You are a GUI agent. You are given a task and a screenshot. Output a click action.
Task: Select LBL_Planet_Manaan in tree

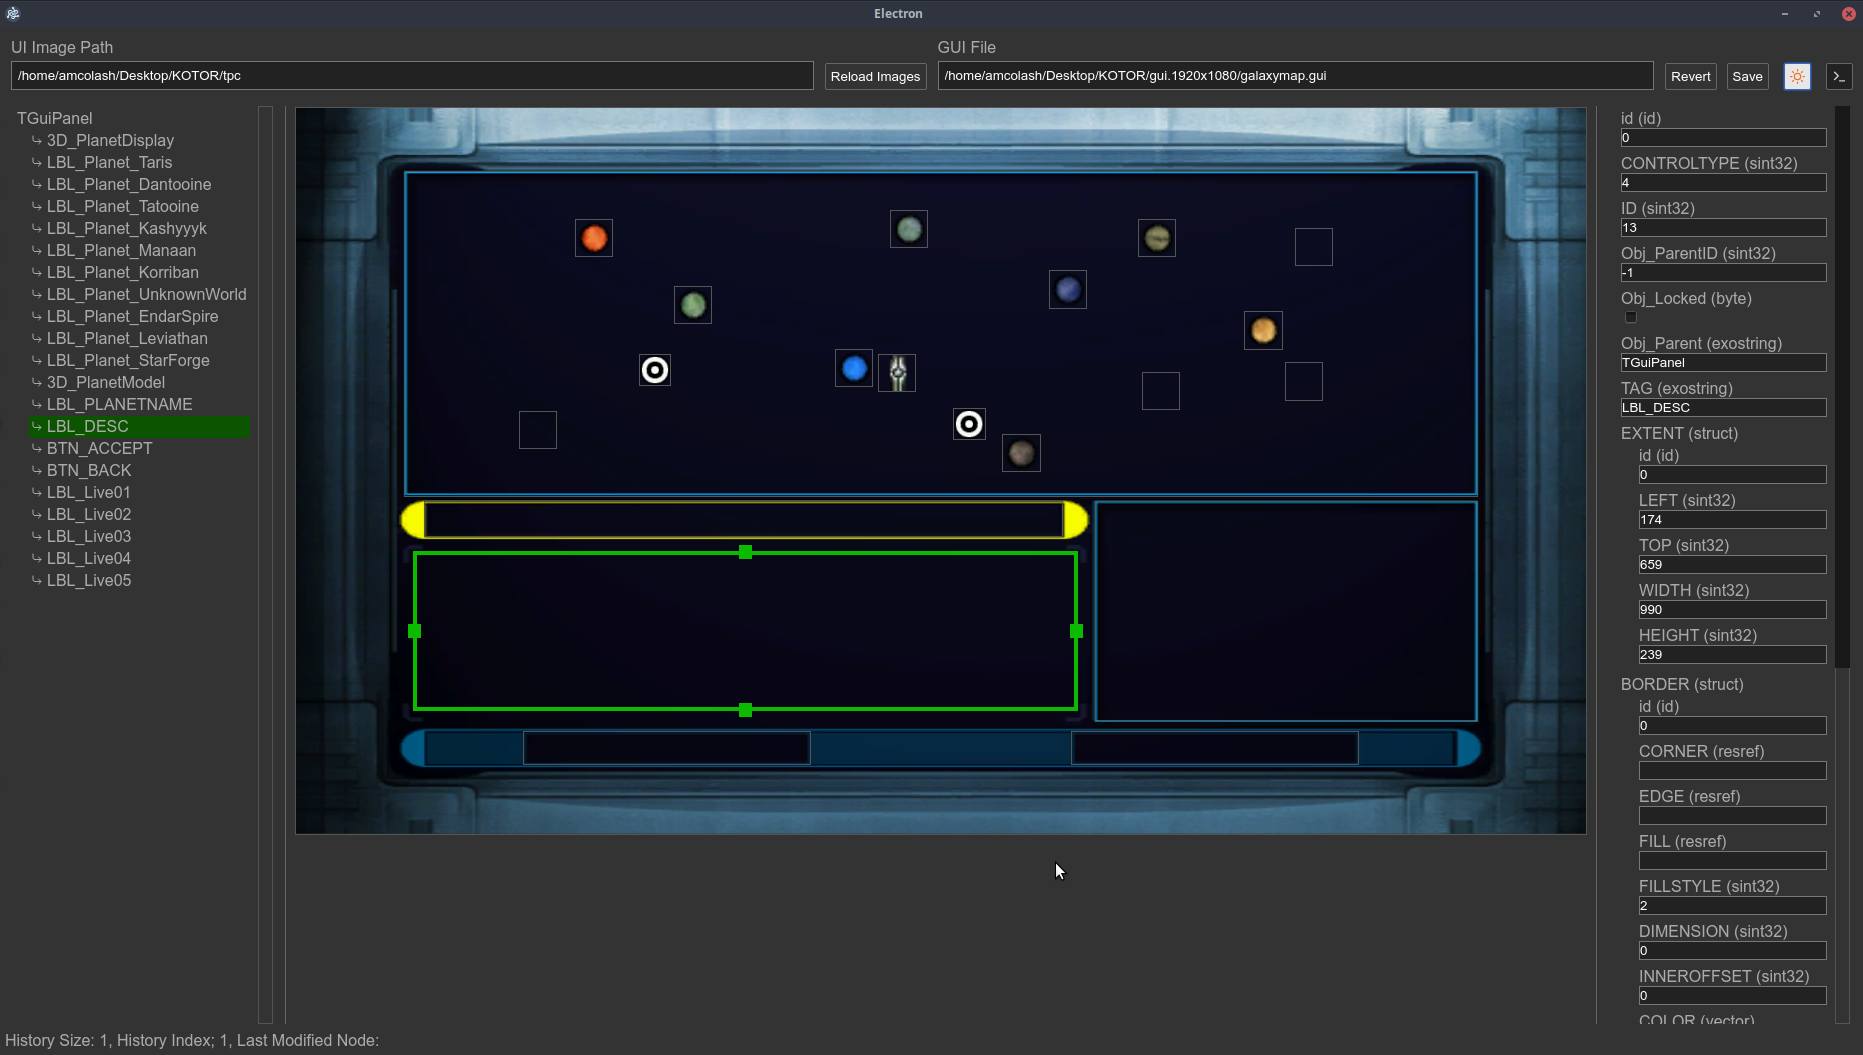click(x=121, y=250)
